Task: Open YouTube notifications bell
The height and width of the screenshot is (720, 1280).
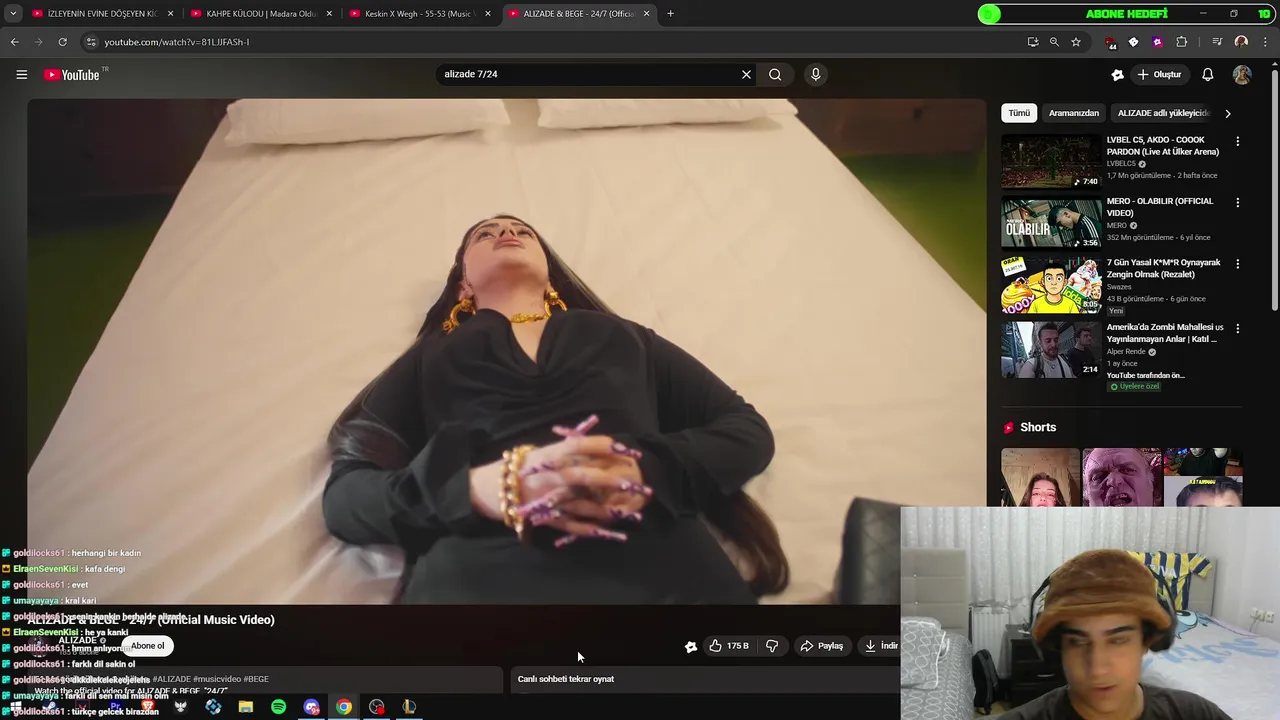Action: 1208,75
